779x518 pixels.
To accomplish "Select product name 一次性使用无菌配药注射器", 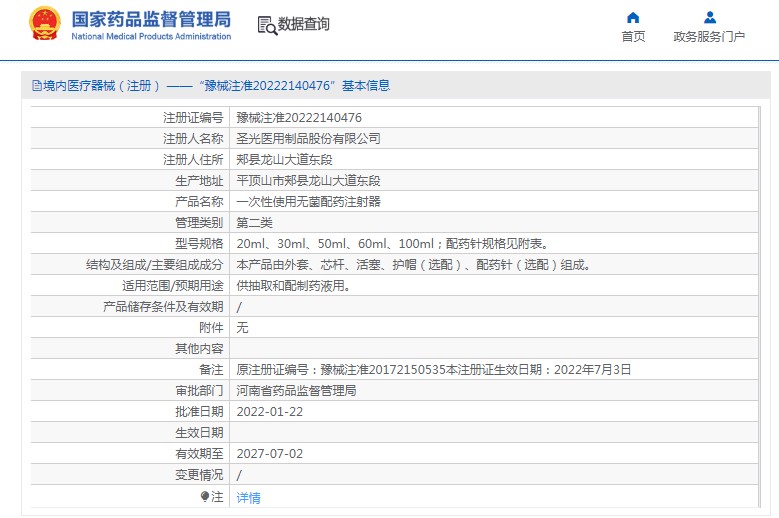I will (x=493, y=202).
